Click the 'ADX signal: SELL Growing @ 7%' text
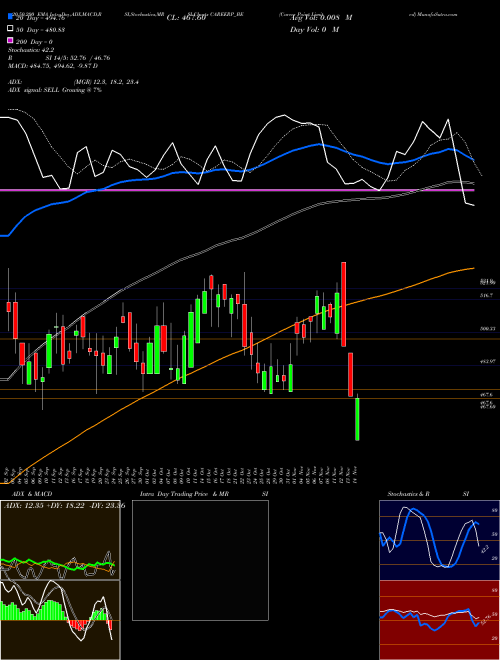This screenshot has width=500, height=660. 55,90
